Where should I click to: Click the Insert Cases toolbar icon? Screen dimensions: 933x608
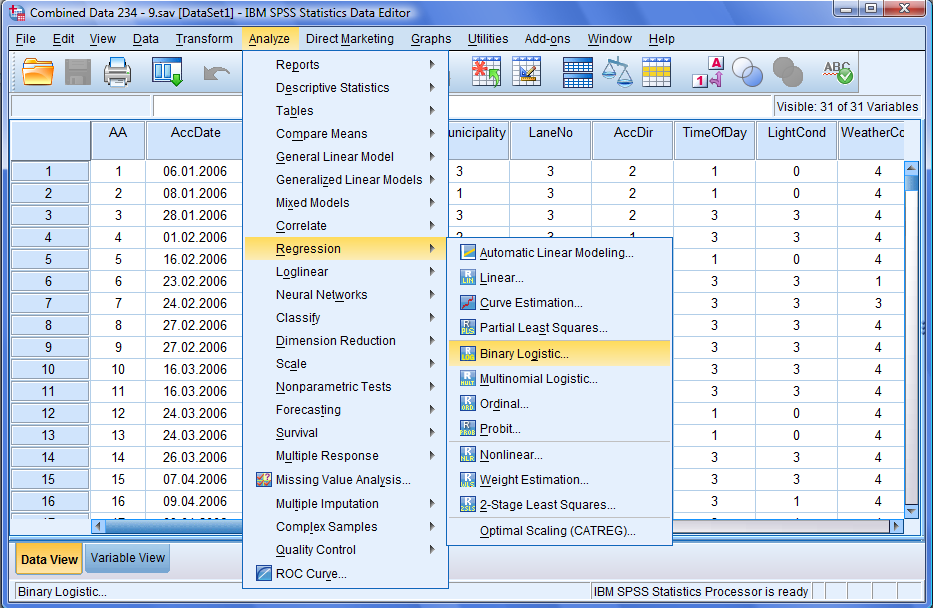pyautogui.click(x=486, y=72)
